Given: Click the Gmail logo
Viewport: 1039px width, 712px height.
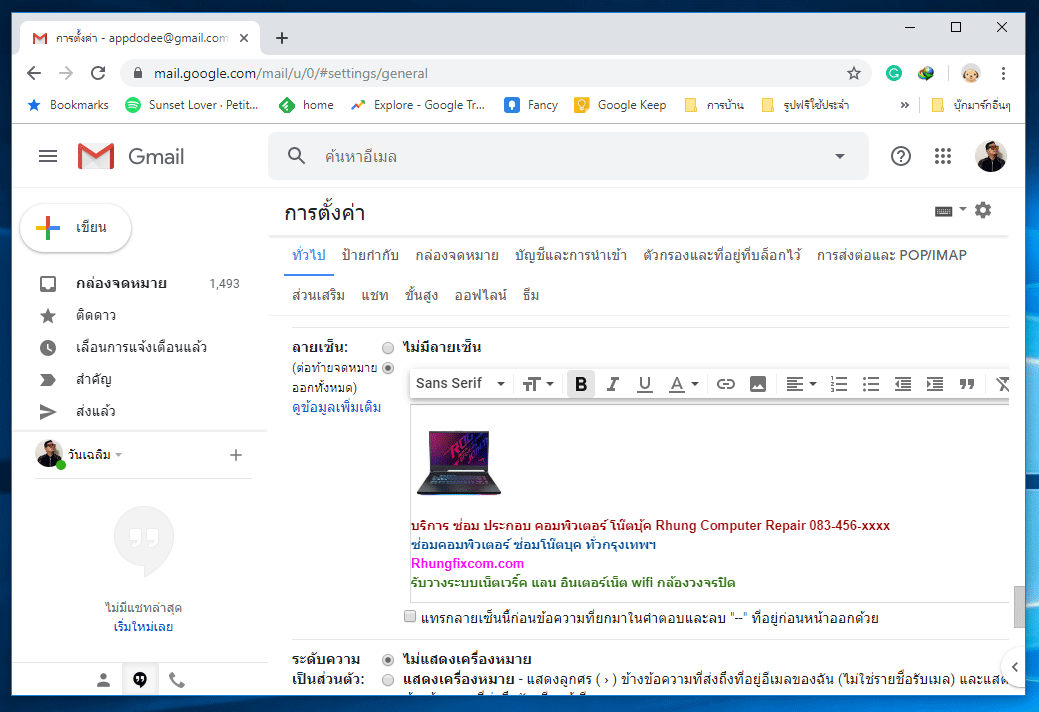Looking at the screenshot, I should pyautogui.click(x=131, y=156).
